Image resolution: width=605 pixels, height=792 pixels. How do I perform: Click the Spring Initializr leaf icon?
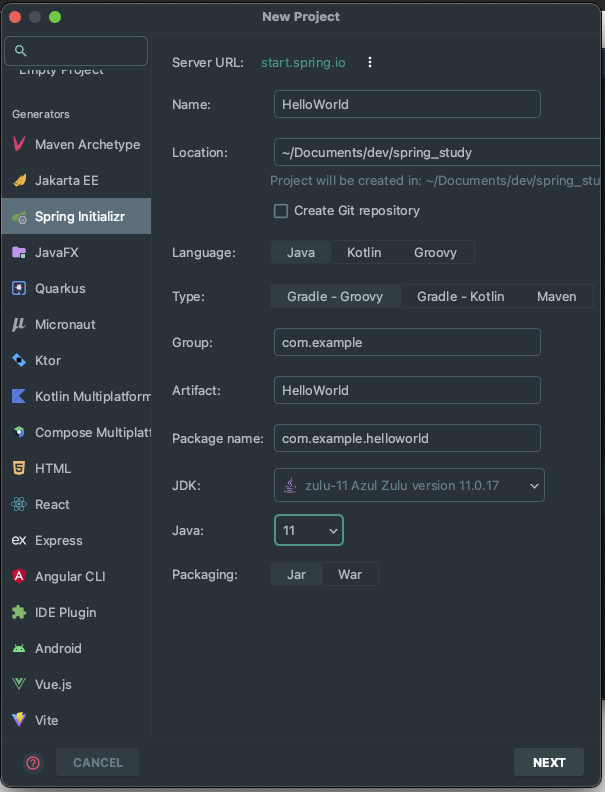click(x=19, y=217)
